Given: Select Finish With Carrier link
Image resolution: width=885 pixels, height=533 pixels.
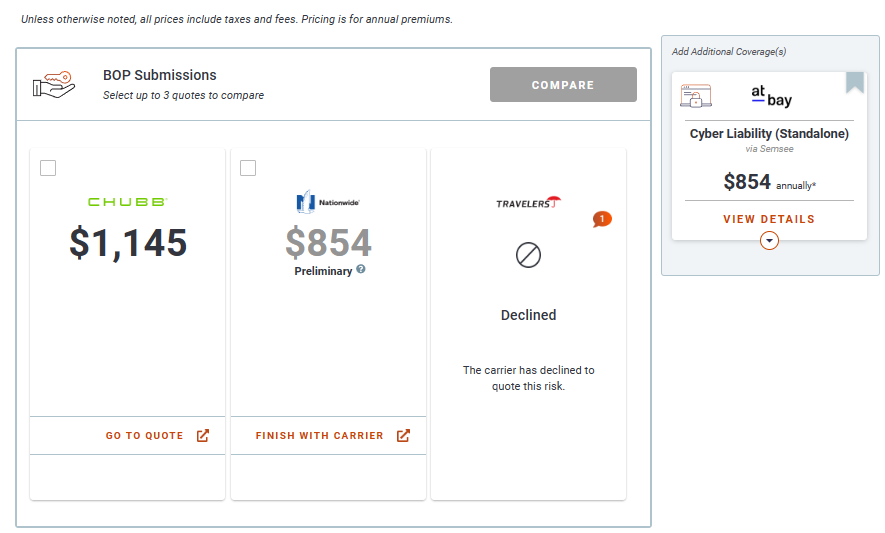Looking at the screenshot, I should (319, 436).
